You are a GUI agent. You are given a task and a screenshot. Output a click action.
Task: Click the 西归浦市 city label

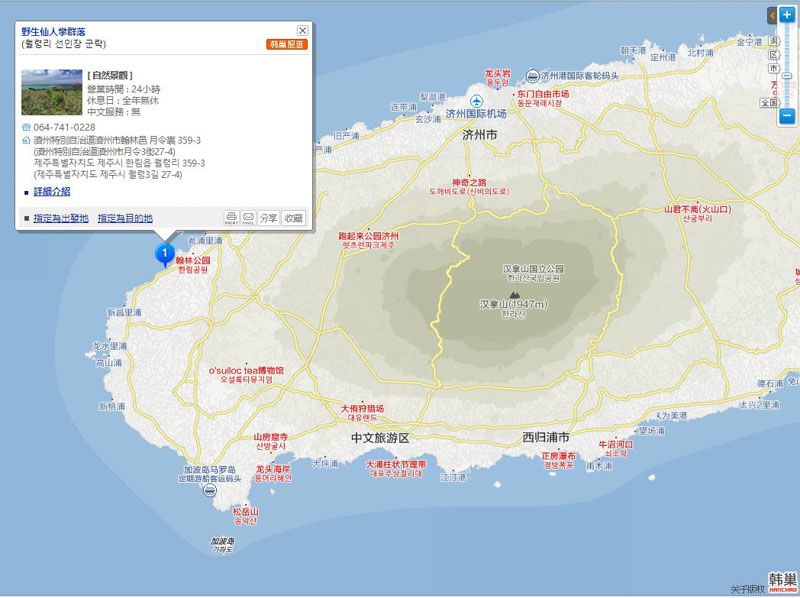(546, 437)
